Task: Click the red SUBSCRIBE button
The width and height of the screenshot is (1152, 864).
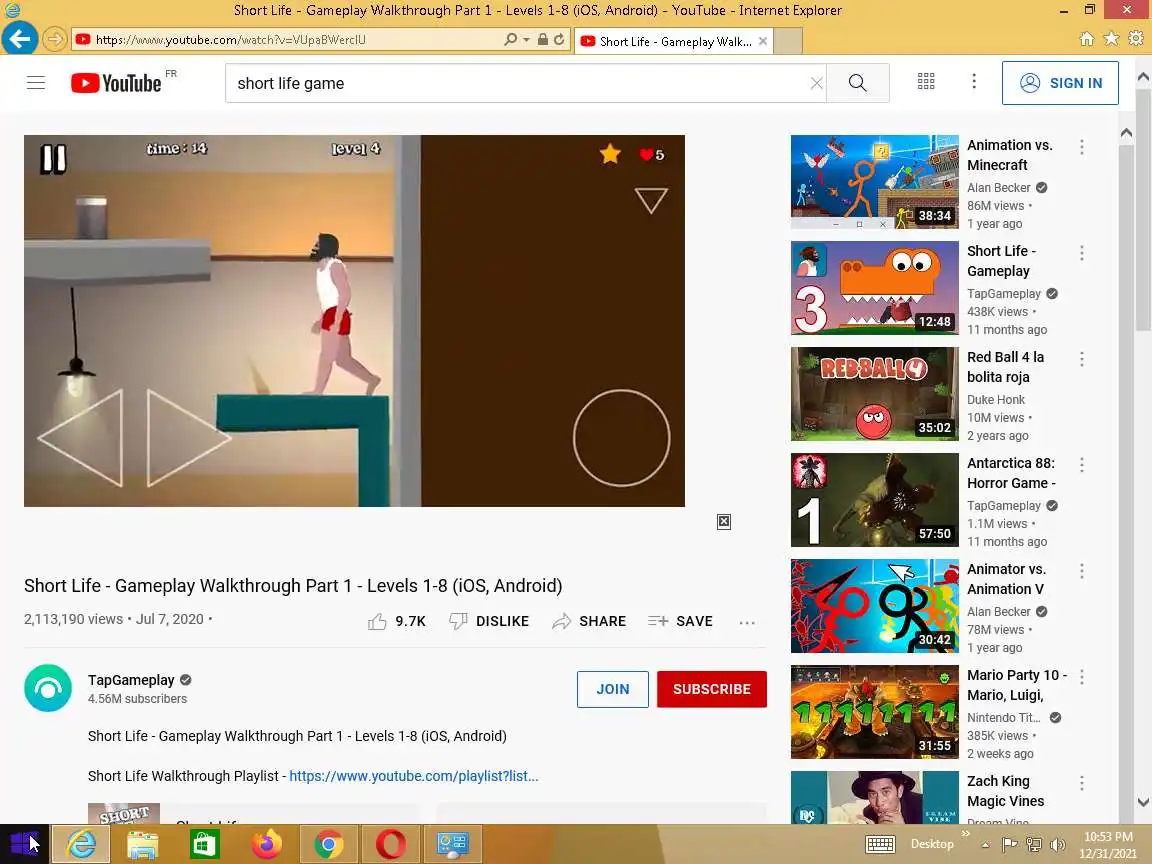Action: coord(712,689)
